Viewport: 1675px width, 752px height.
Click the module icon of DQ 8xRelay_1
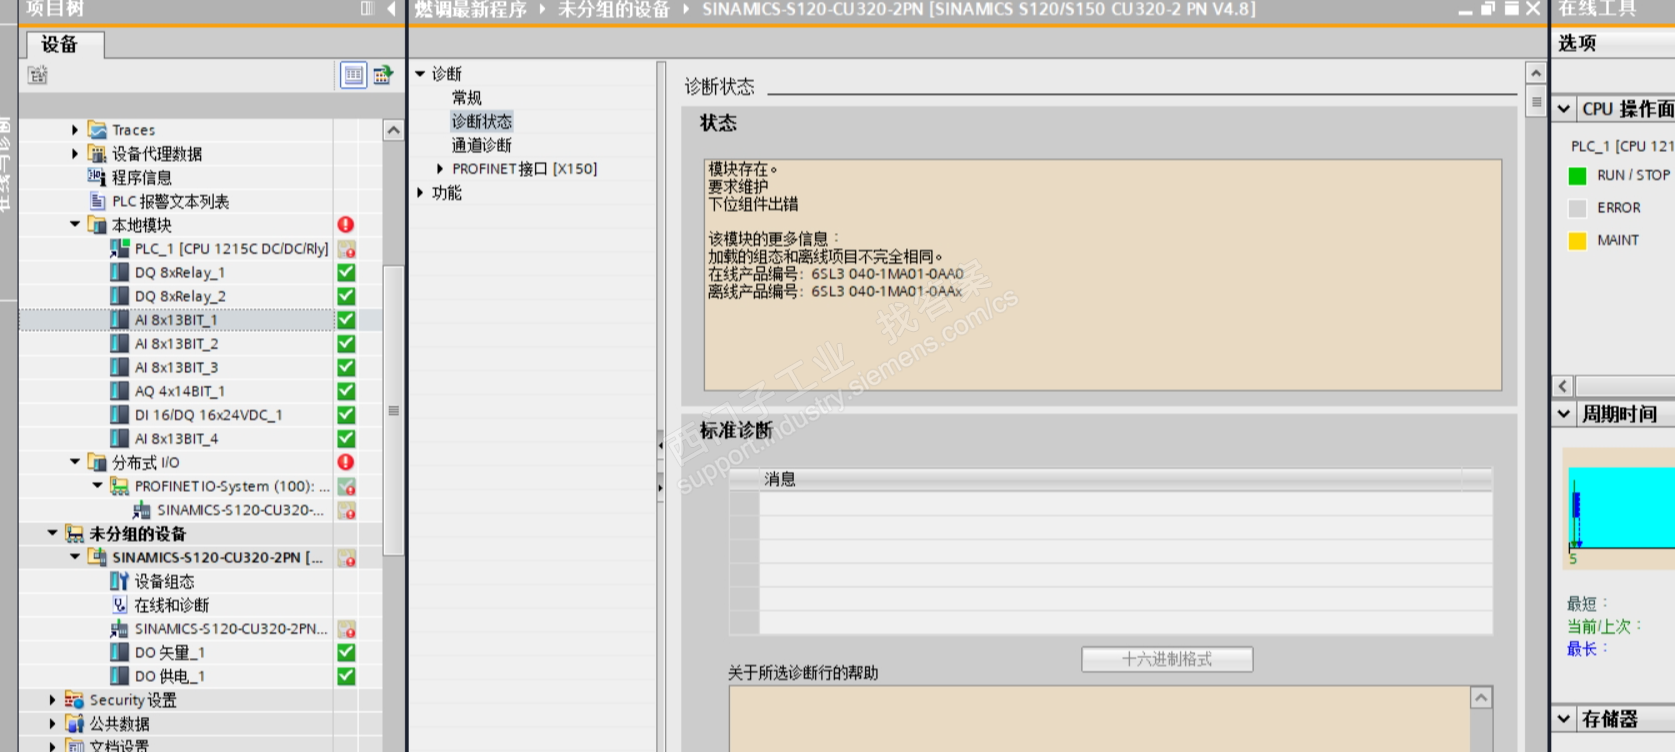coord(120,272)
